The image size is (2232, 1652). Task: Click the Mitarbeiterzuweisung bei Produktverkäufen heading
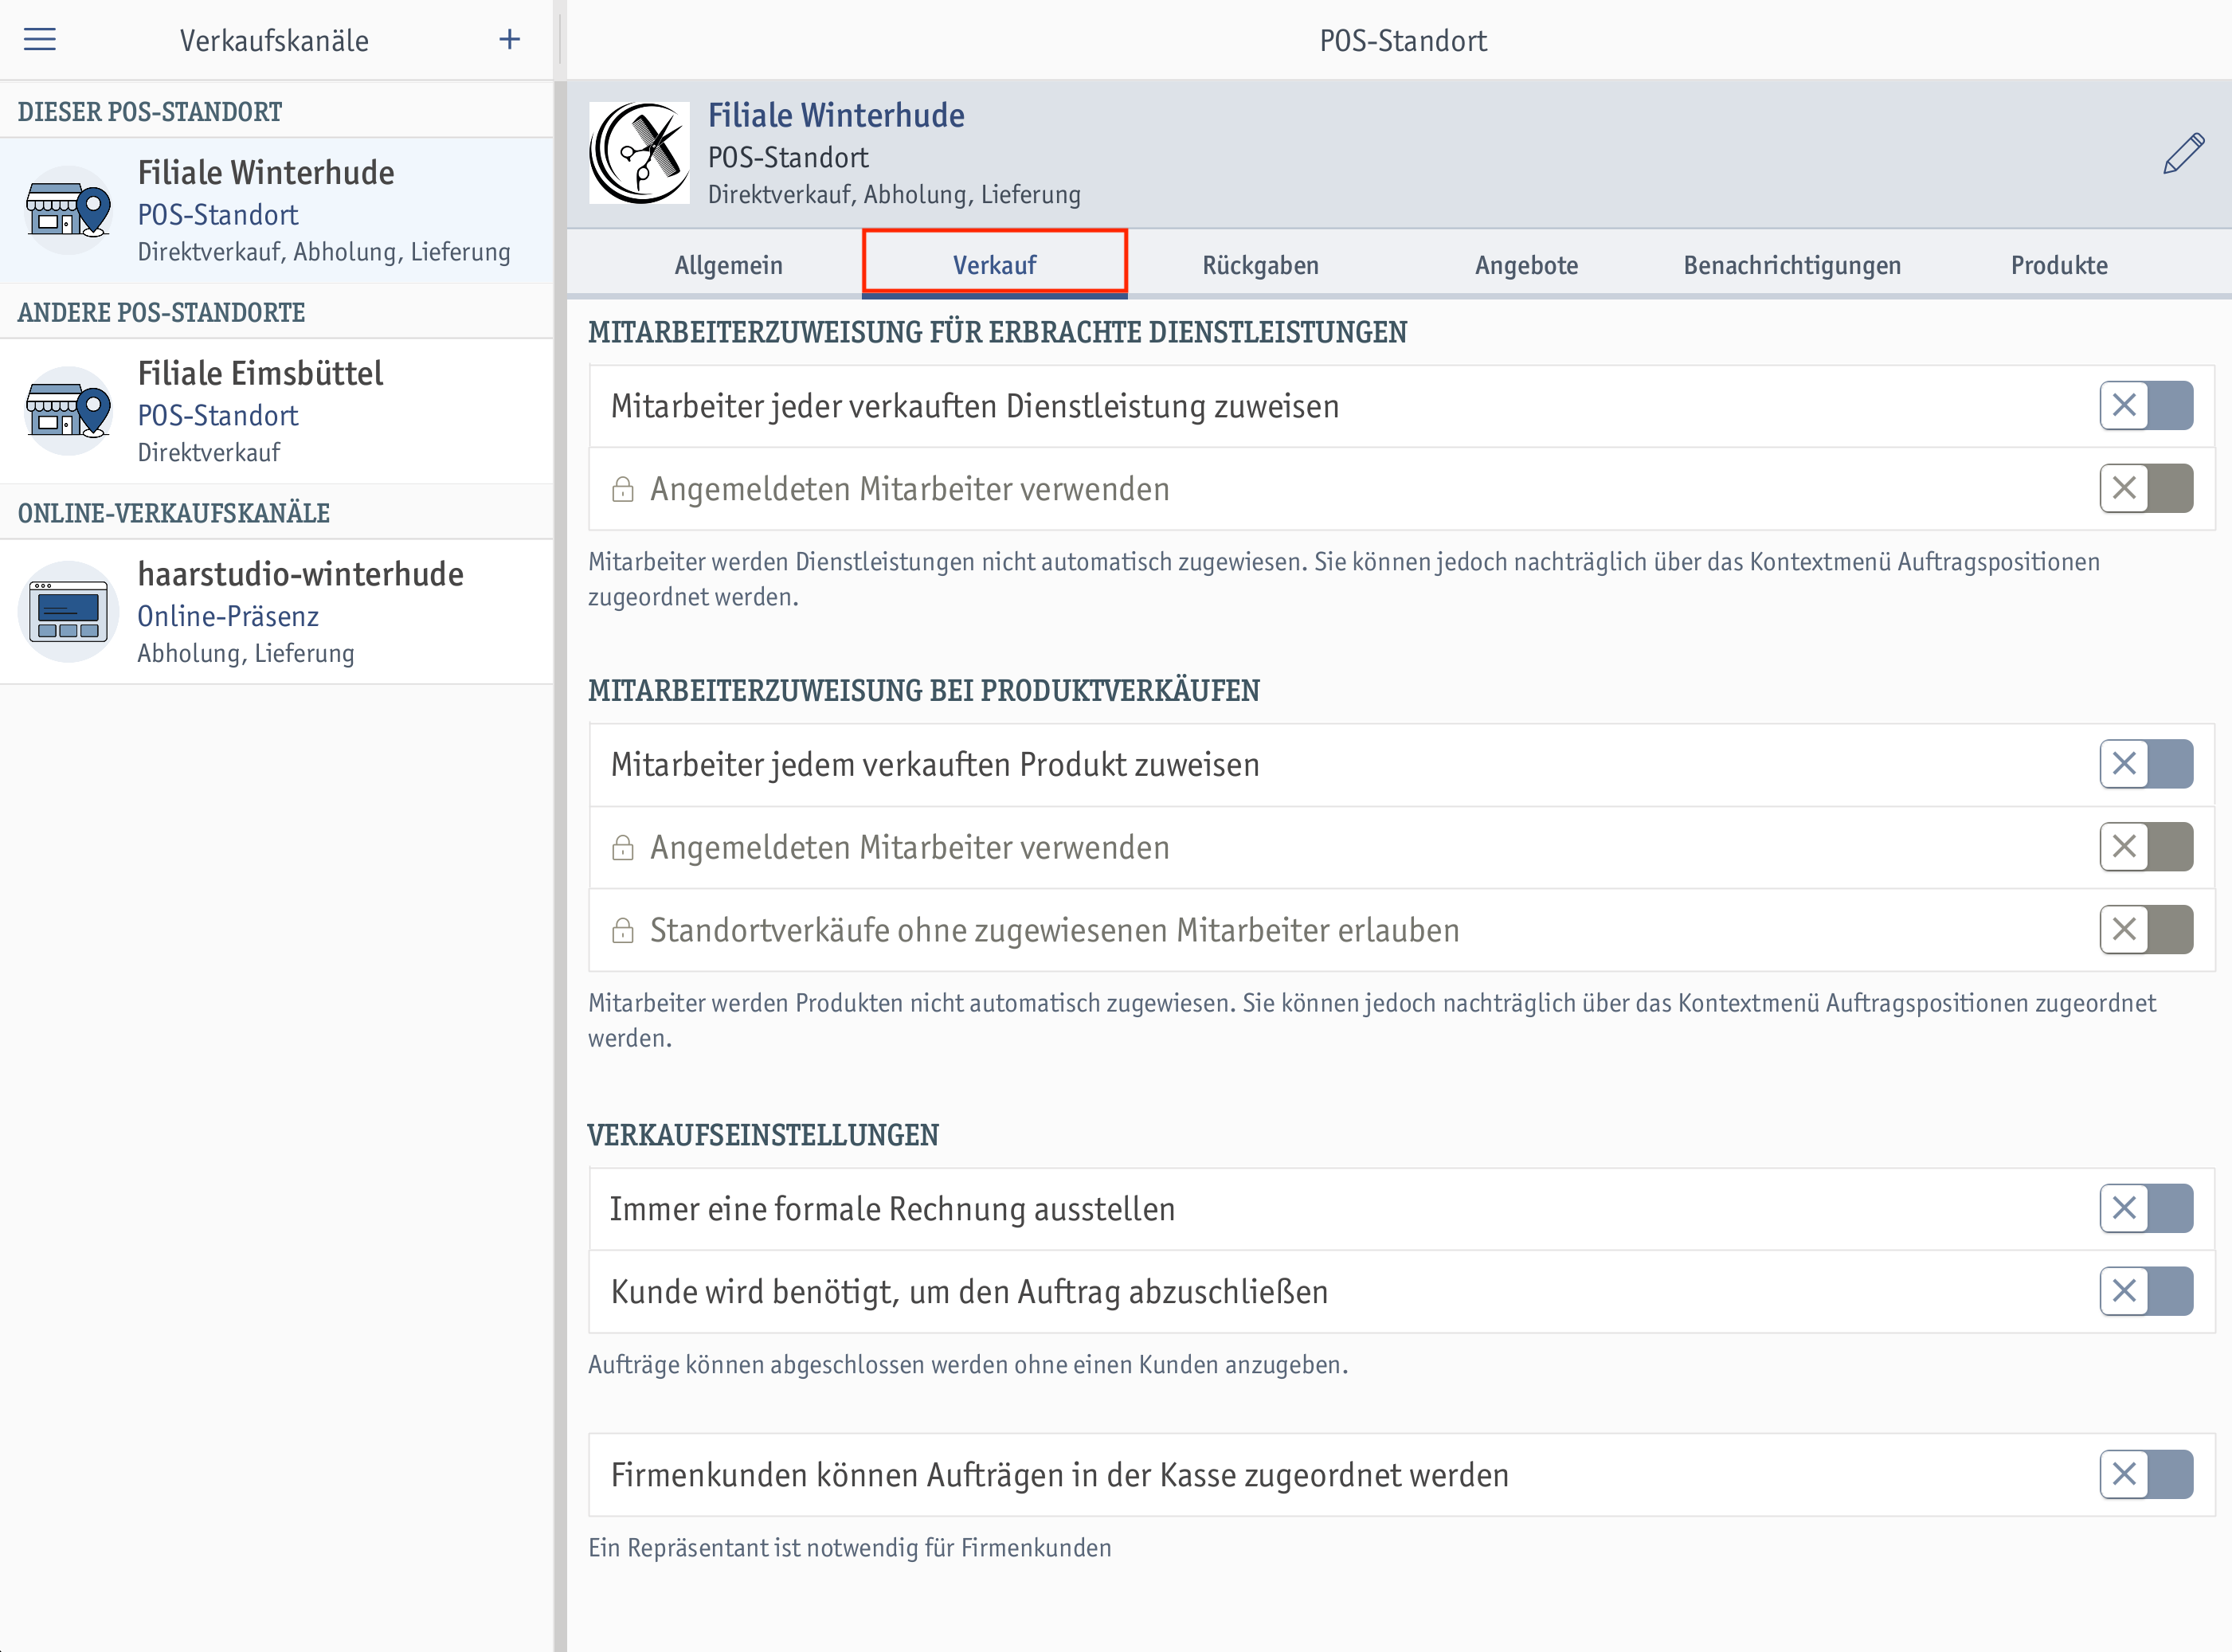[924, 691]
